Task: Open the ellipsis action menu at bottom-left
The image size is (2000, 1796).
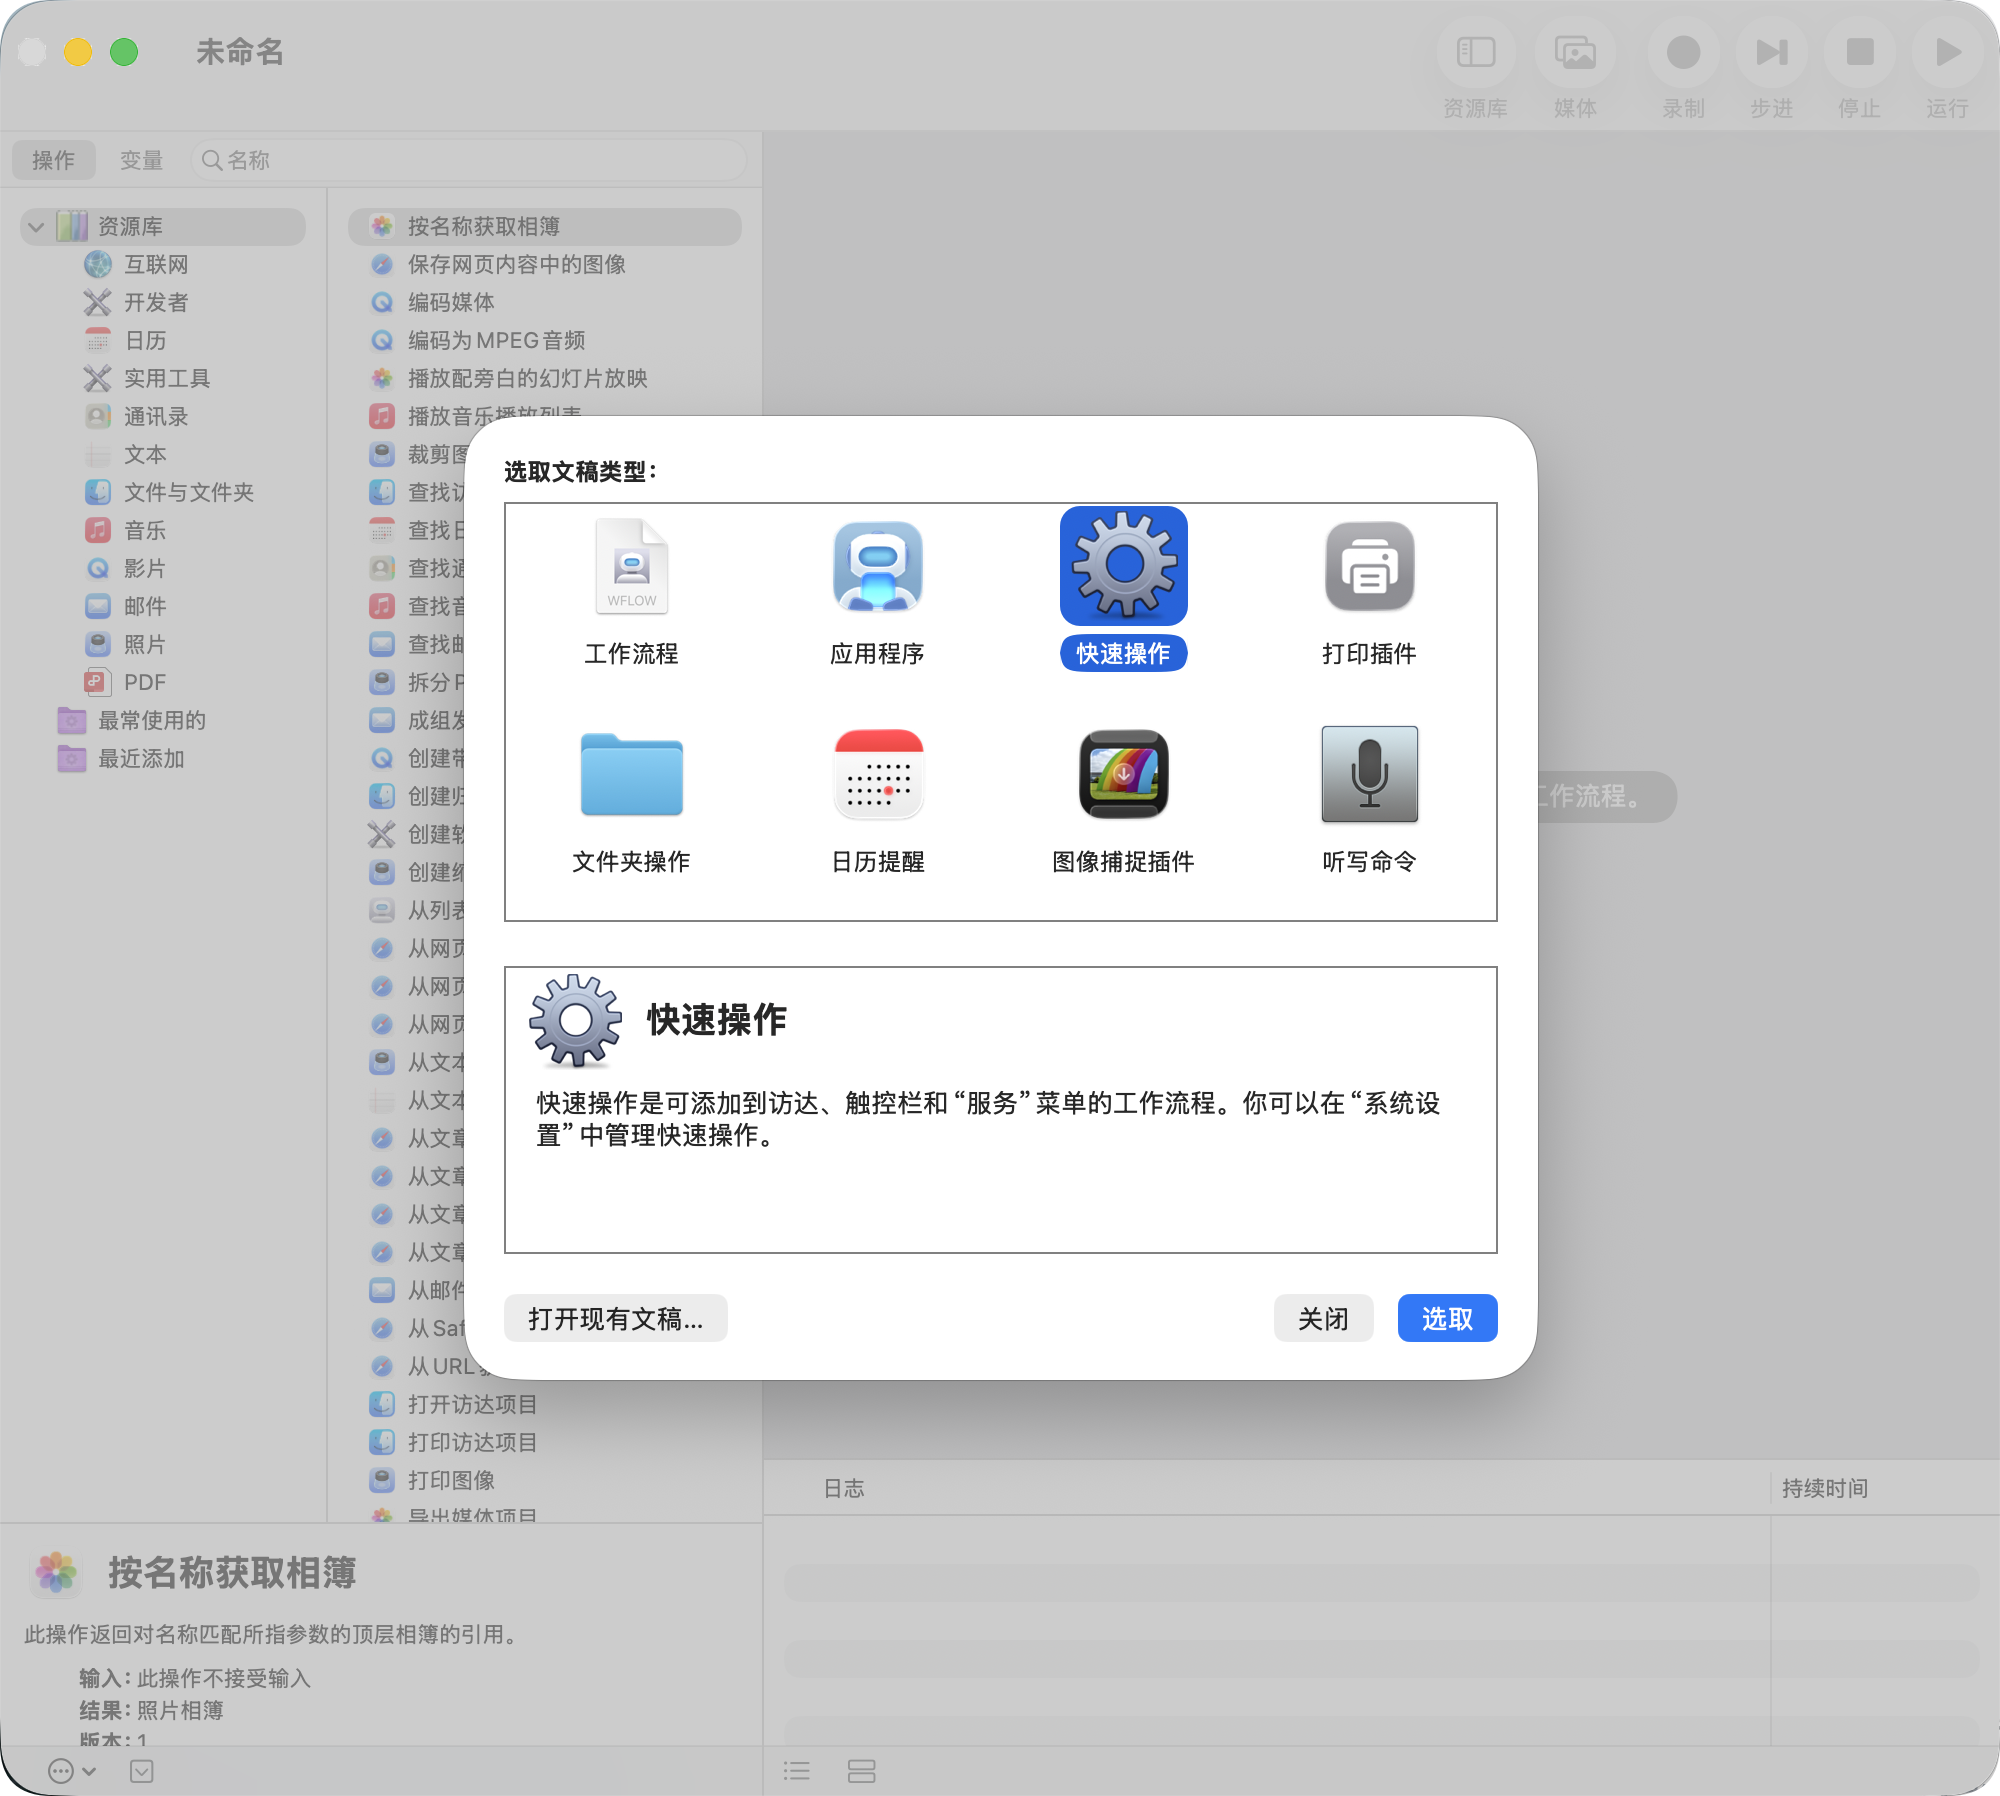Action: coord(62,1771)
